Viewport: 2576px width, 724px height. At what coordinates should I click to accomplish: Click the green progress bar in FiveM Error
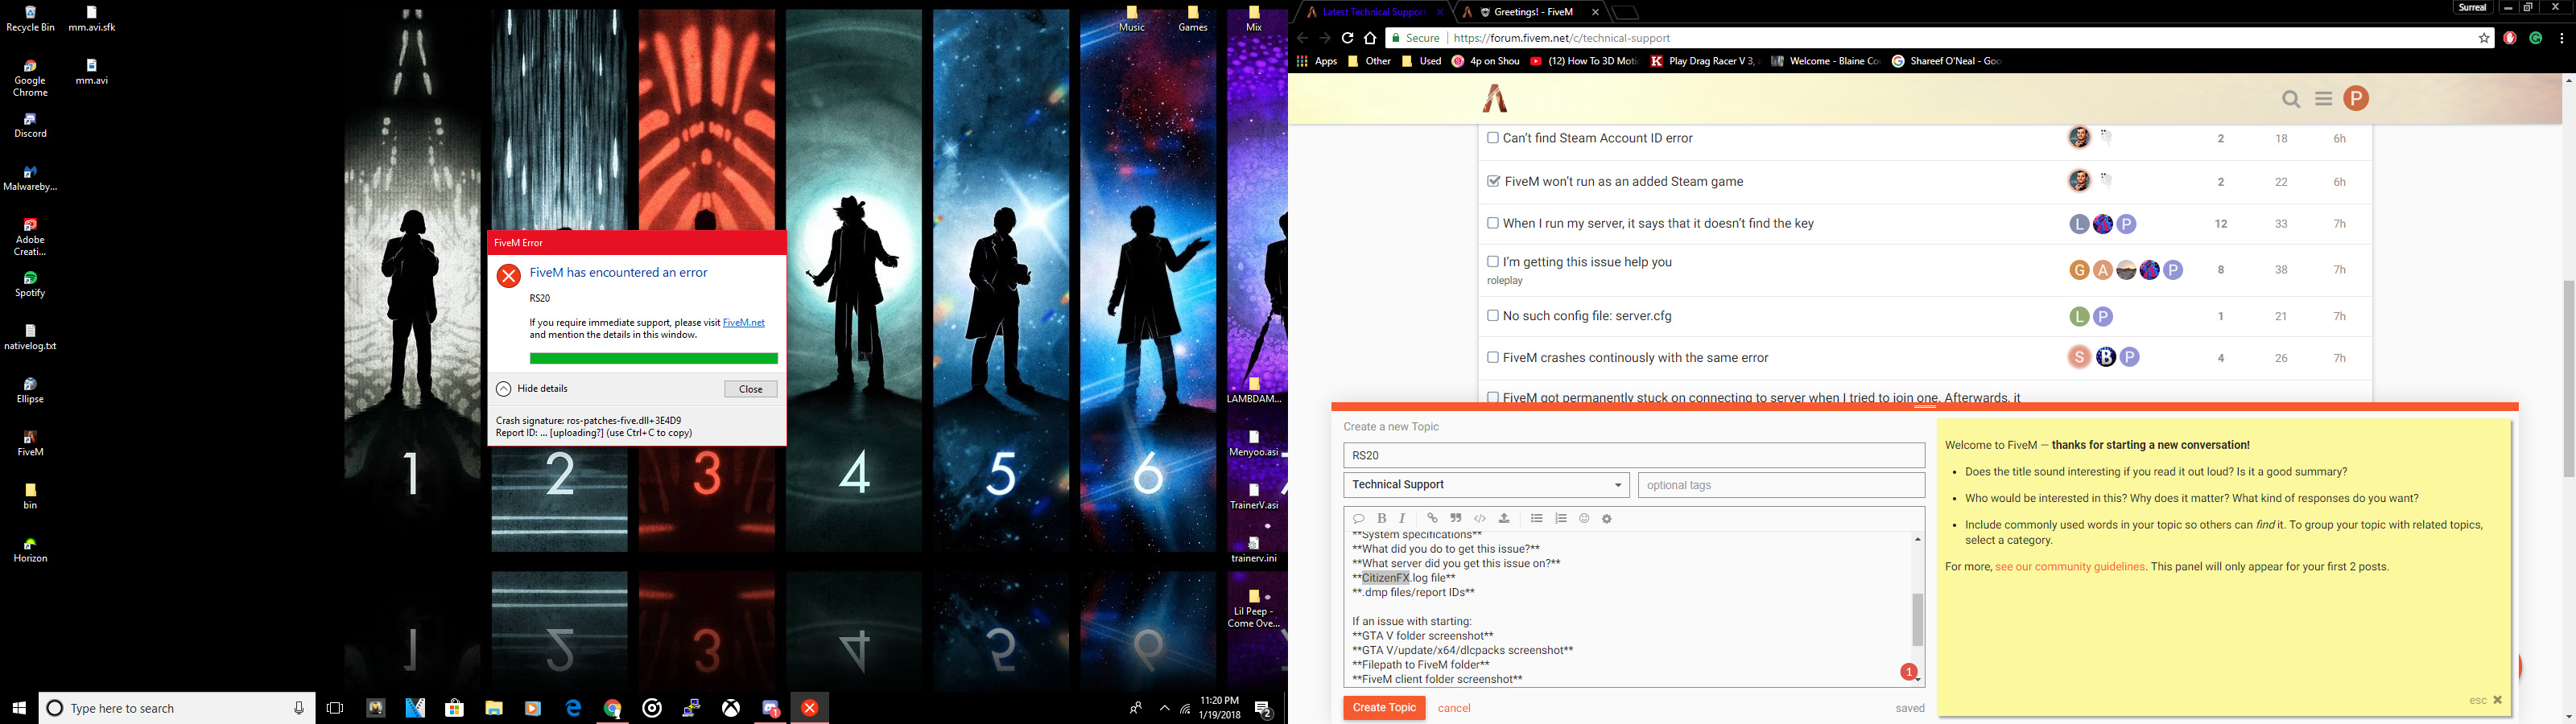click(x=653, y=358)
